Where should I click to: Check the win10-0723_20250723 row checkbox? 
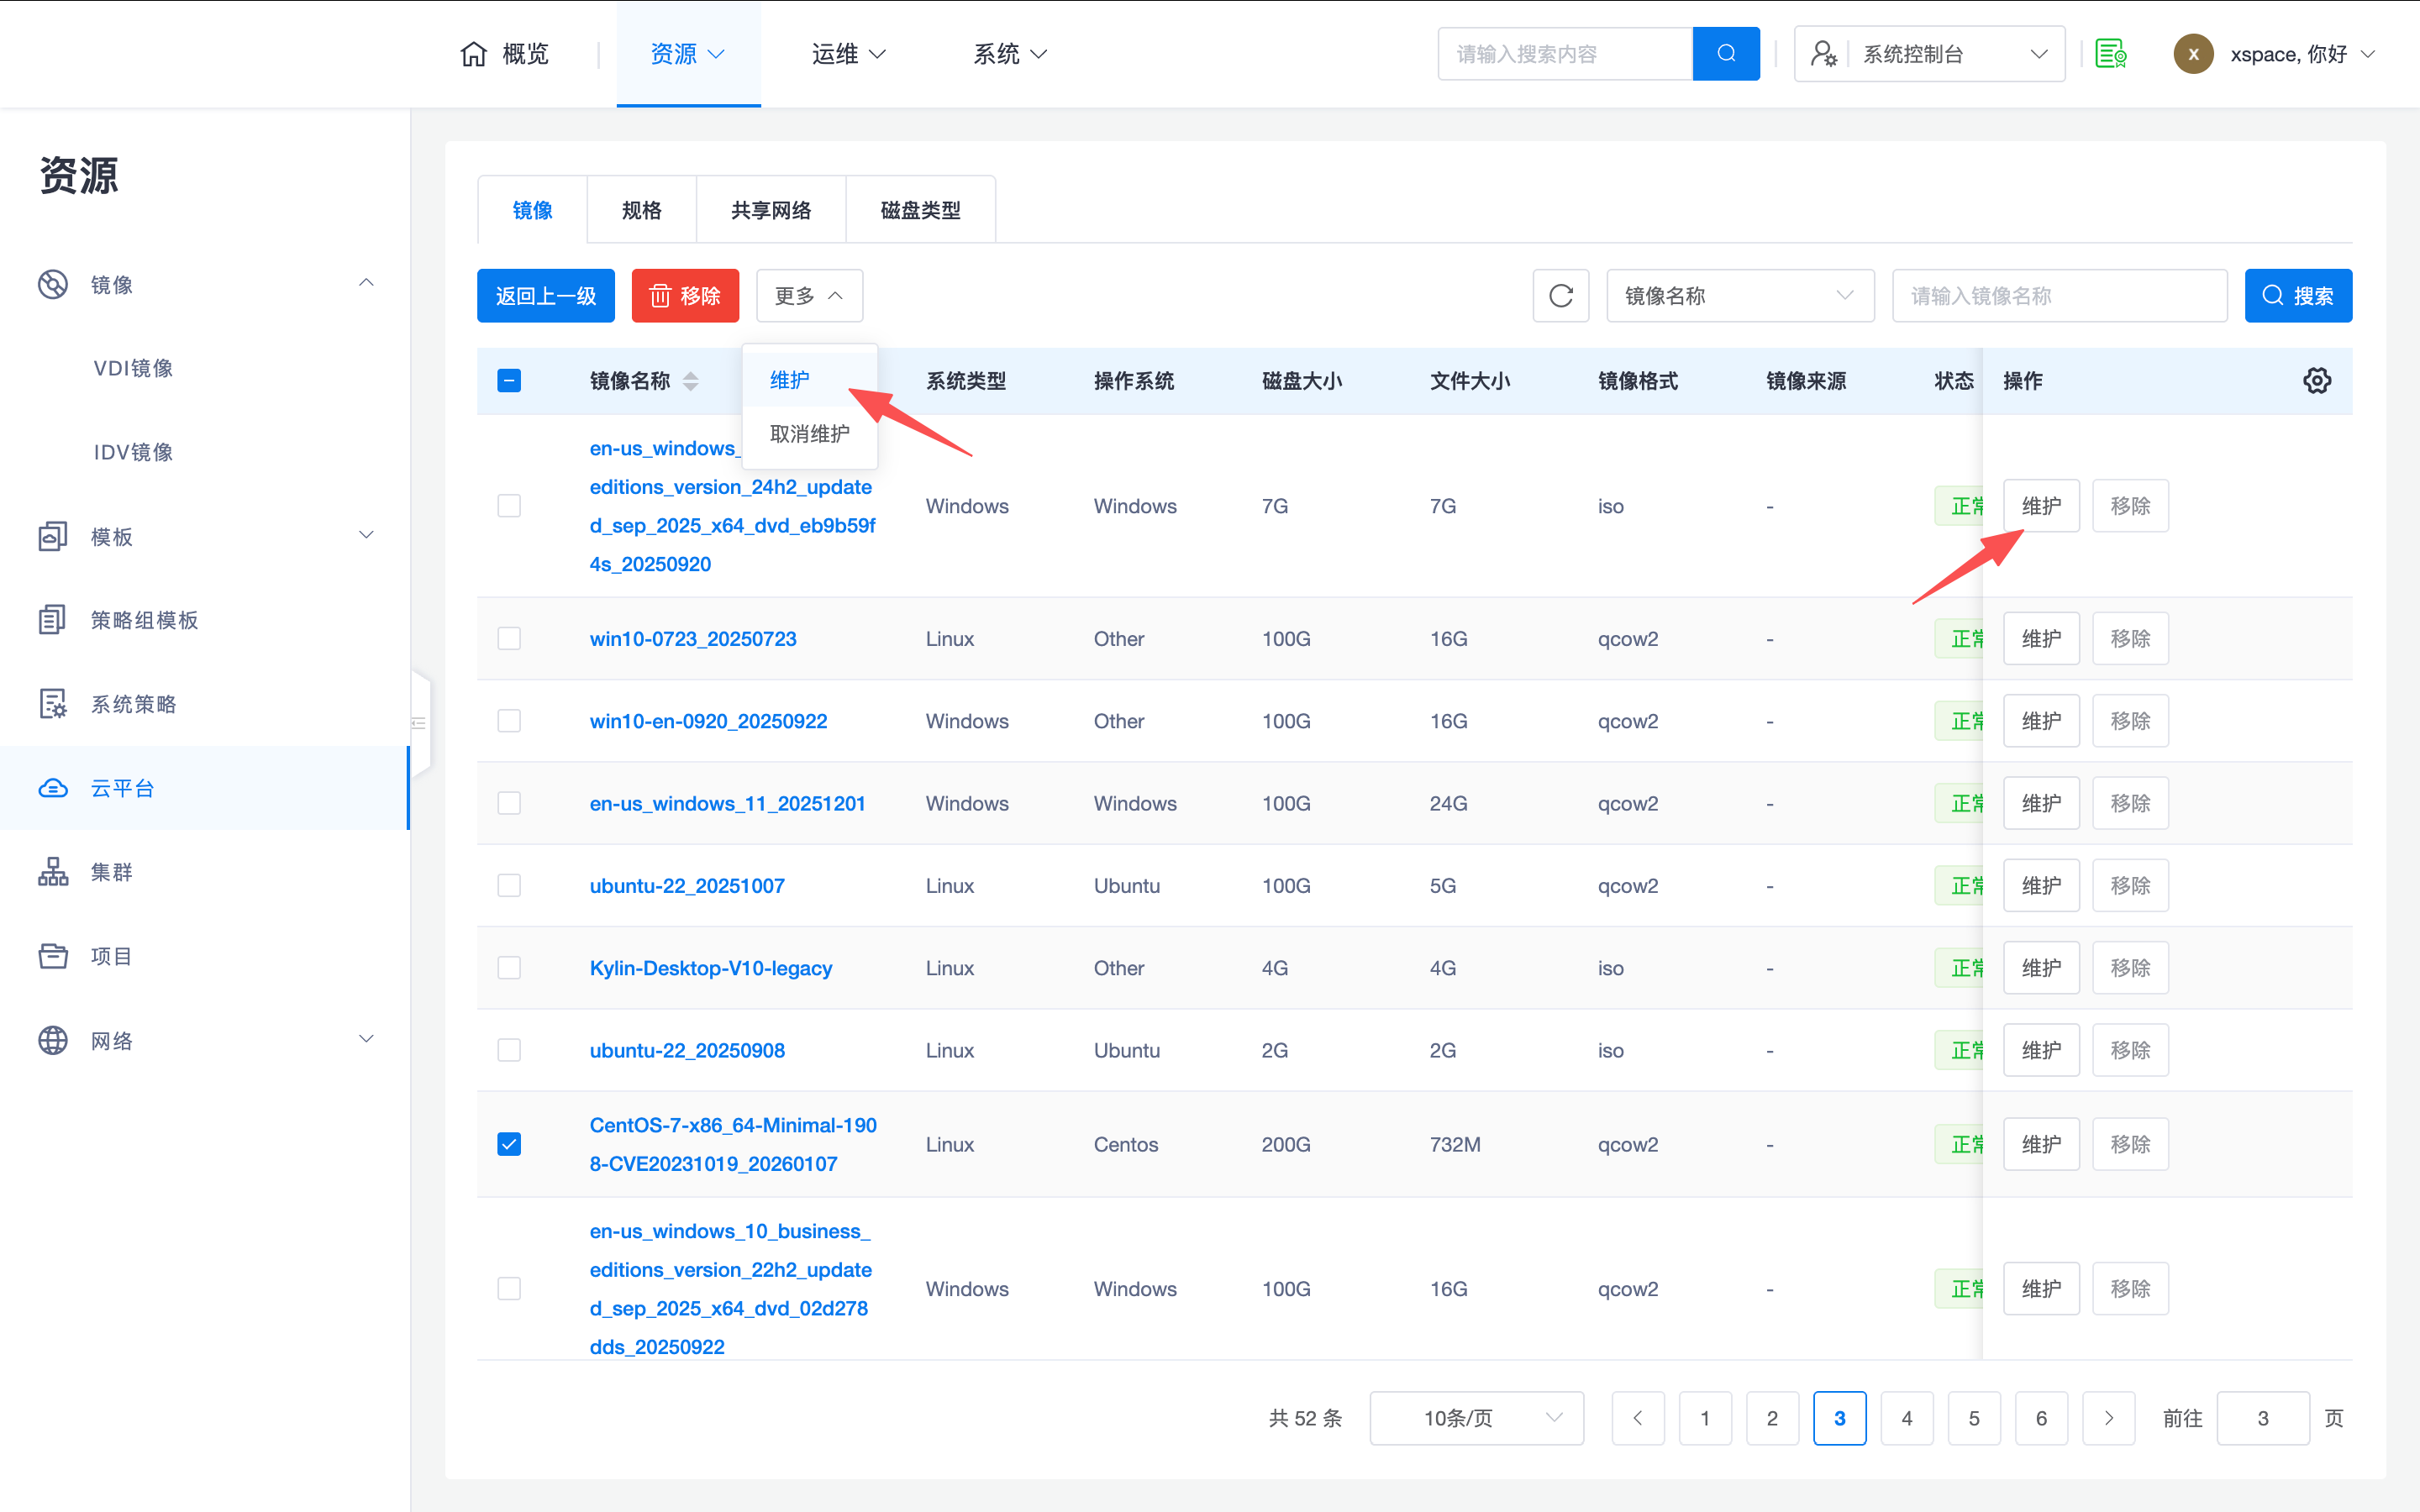pos(509,639)
